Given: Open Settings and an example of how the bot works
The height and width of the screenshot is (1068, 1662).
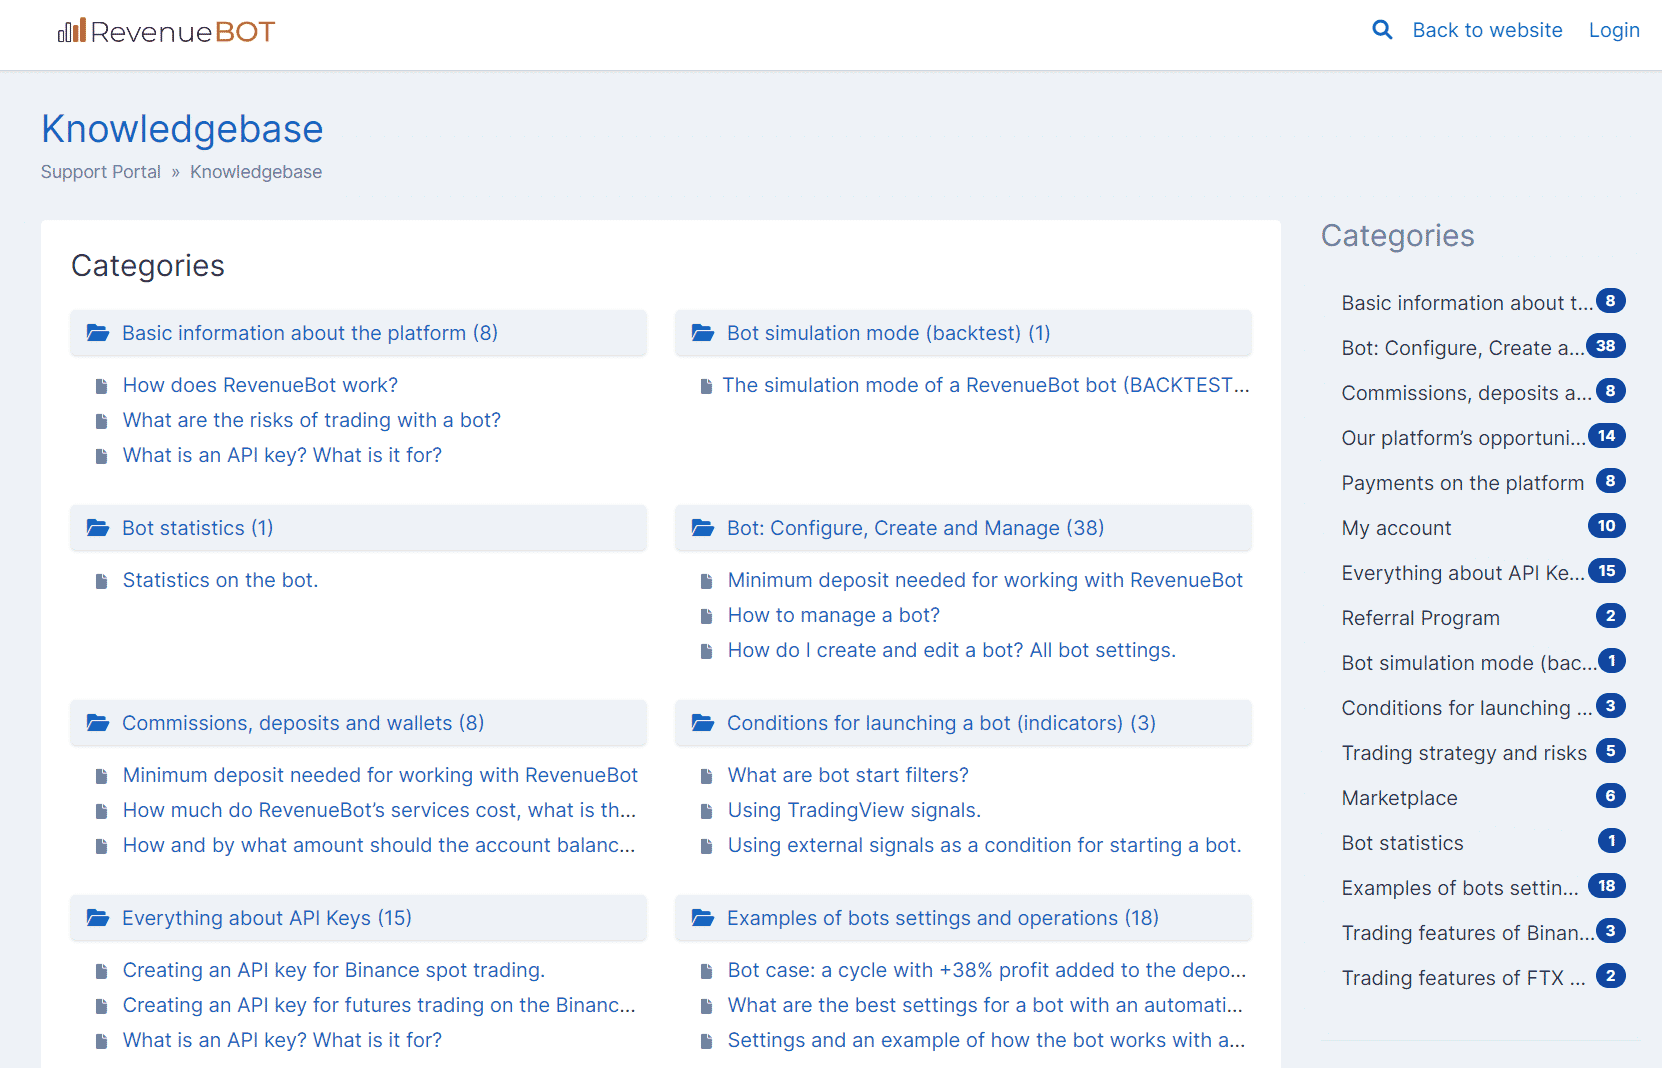Looking at the screenshot, I should coord(986,1040).
